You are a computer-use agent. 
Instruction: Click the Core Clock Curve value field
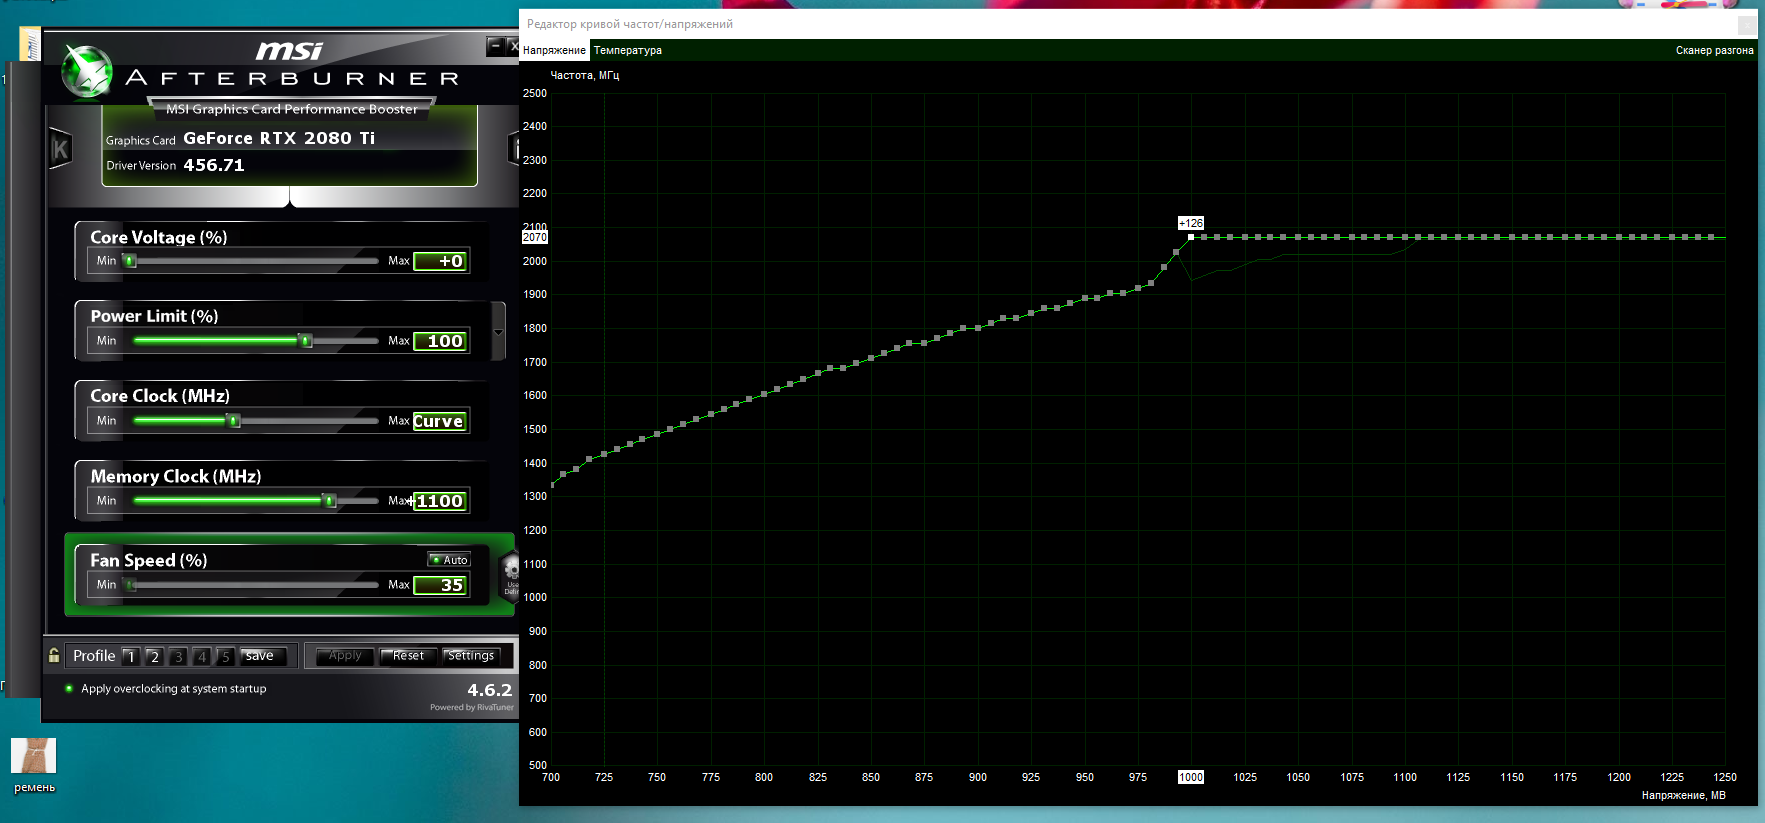[441, 421]
